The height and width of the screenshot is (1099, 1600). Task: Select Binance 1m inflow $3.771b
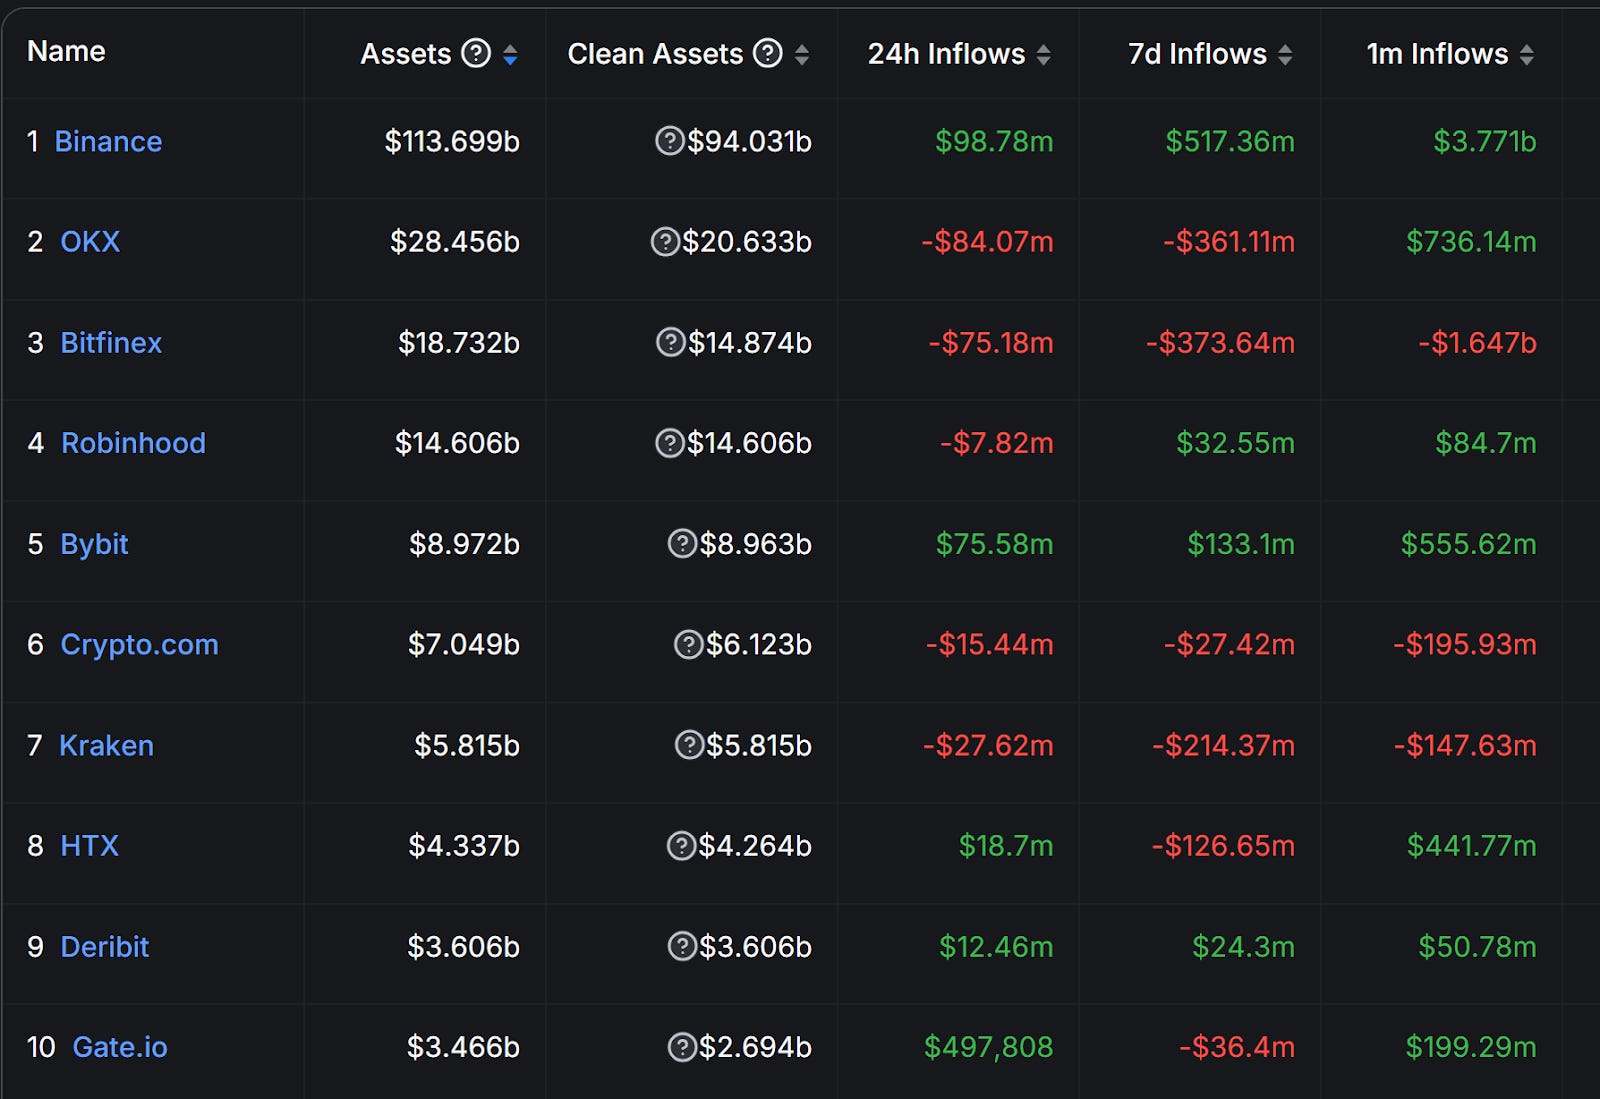(1485, 141)
